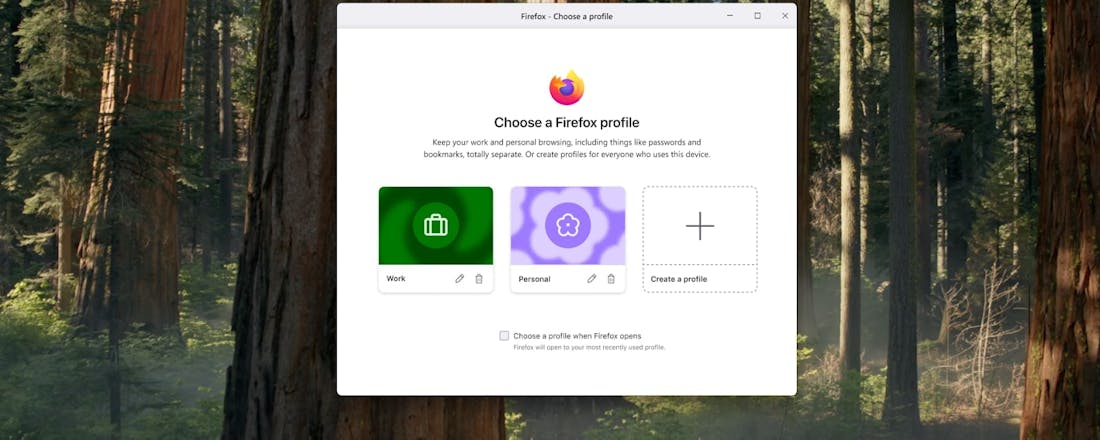This screenshot has width=1100, height=440.
Task: Click the Create a profile label
Action: pyautogui.click(x=678, y=279)
